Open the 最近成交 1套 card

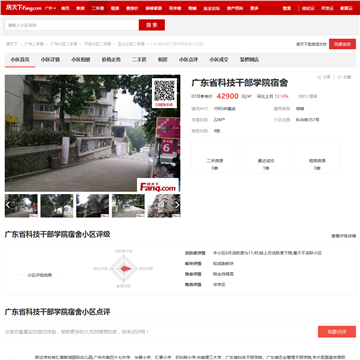tap(266, 157)
